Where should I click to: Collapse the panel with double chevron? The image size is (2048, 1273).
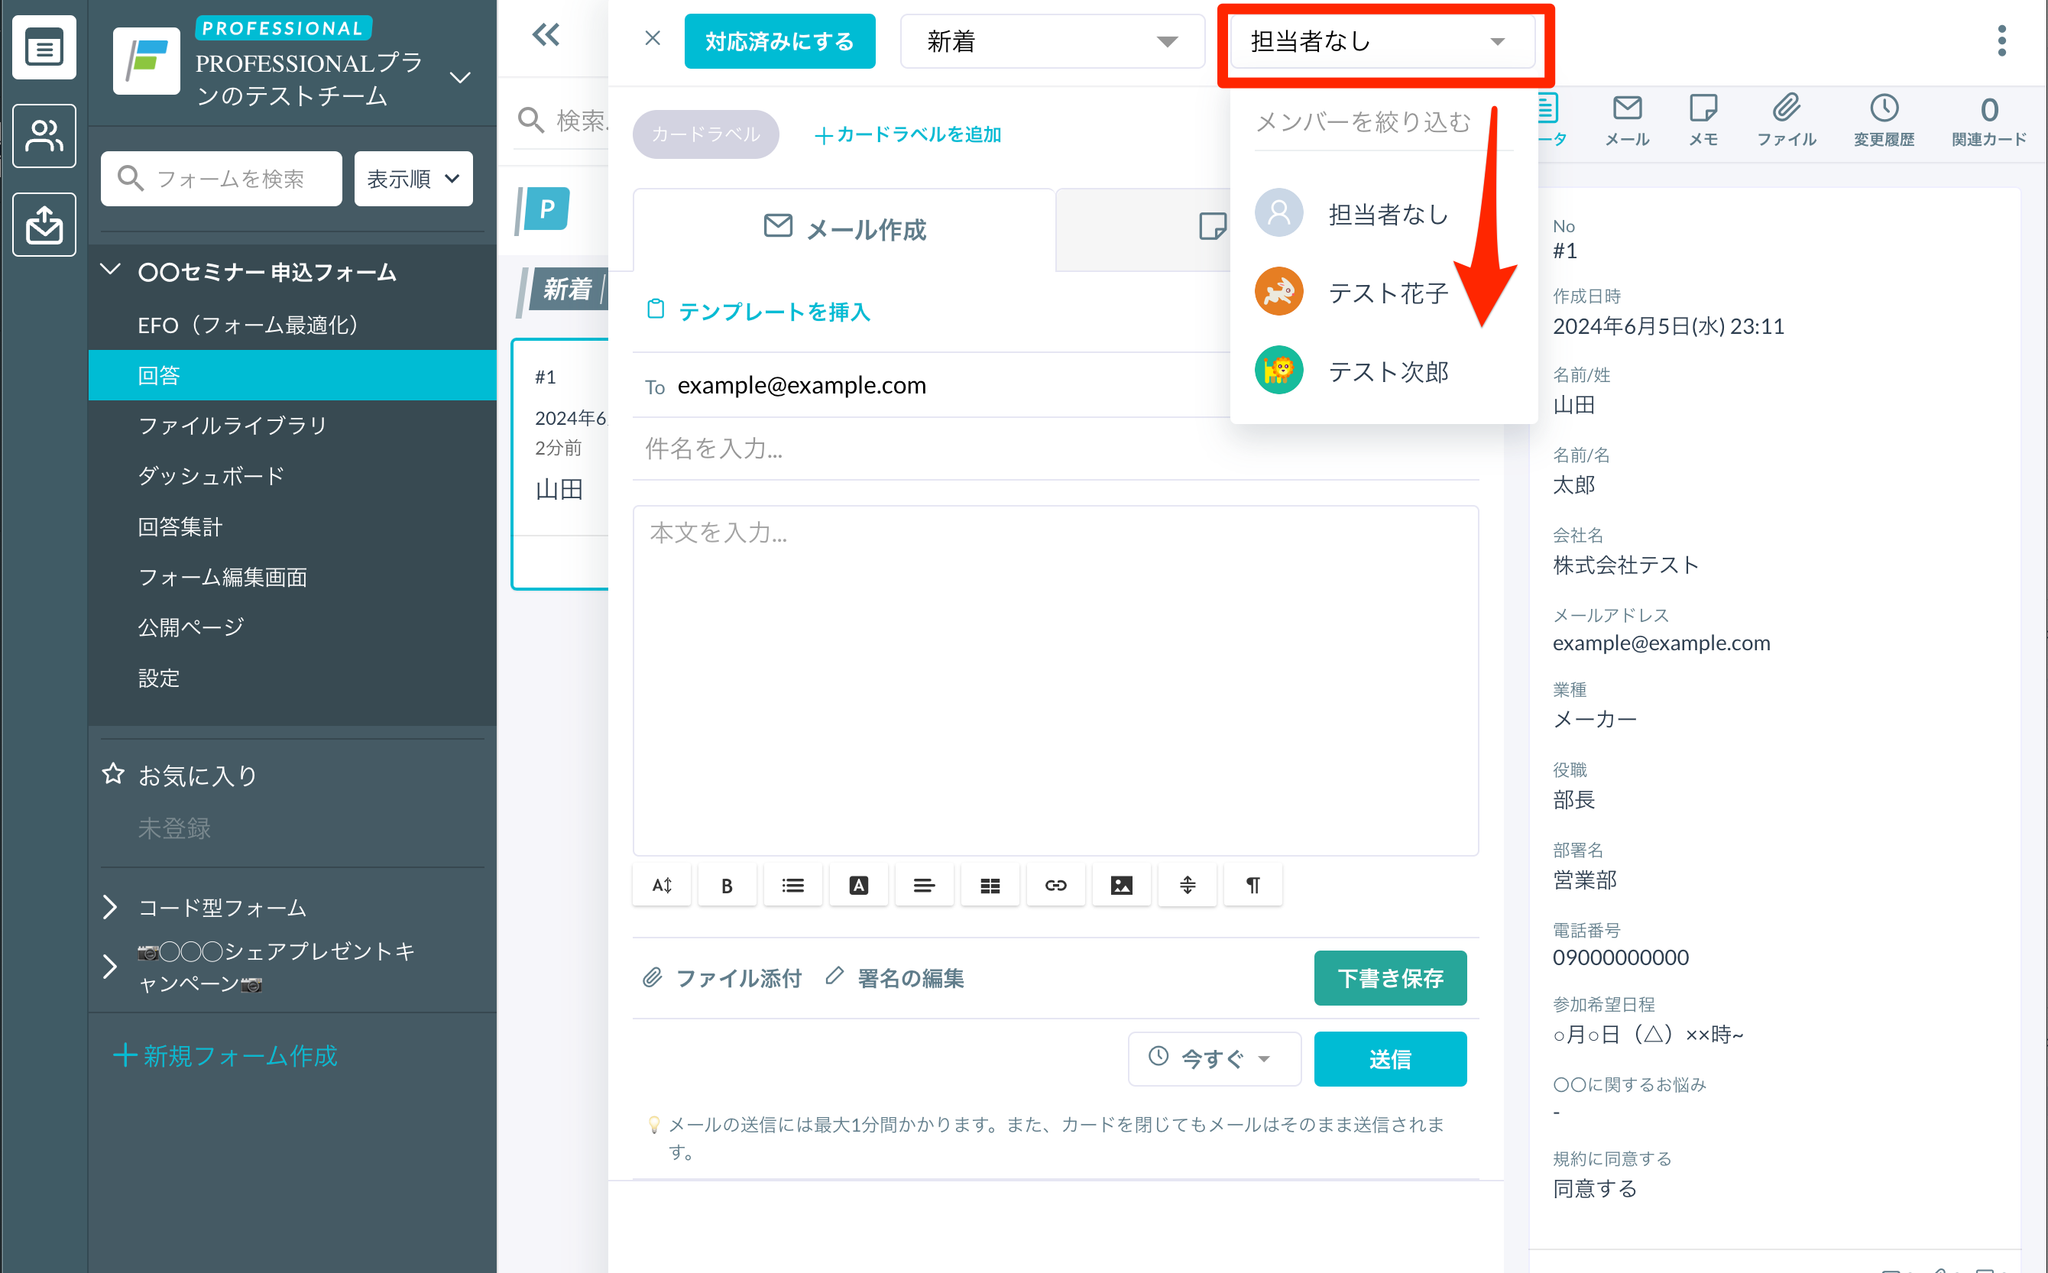click(546, 36)
